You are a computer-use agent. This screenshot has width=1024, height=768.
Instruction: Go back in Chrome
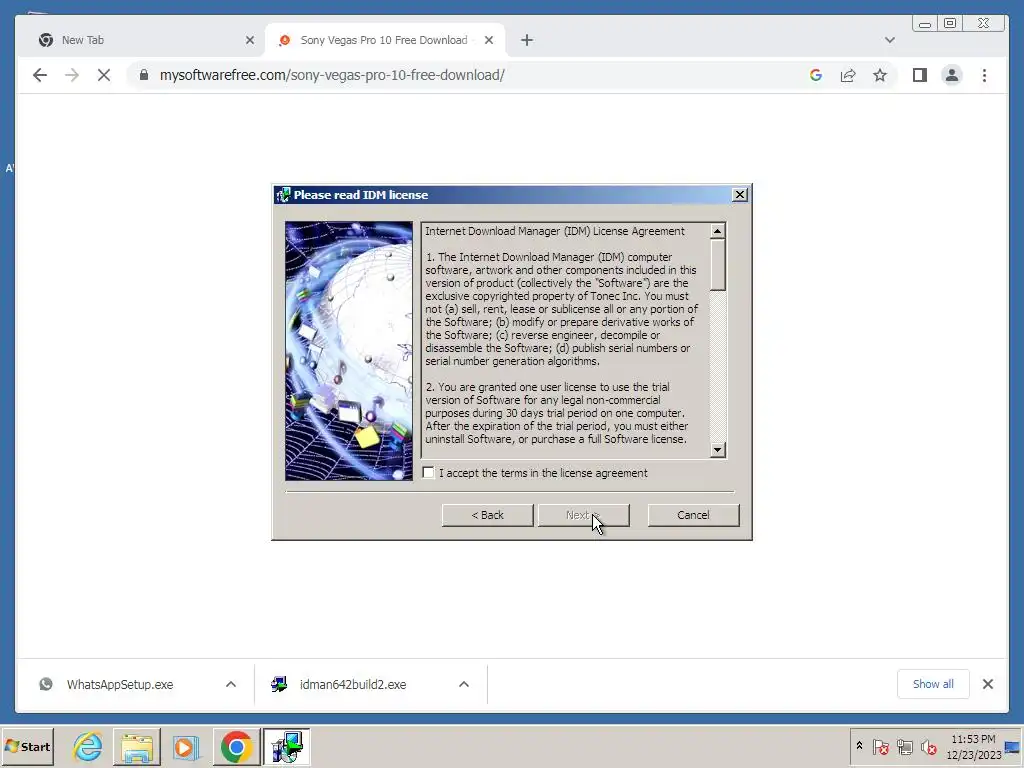click(40, 75)
